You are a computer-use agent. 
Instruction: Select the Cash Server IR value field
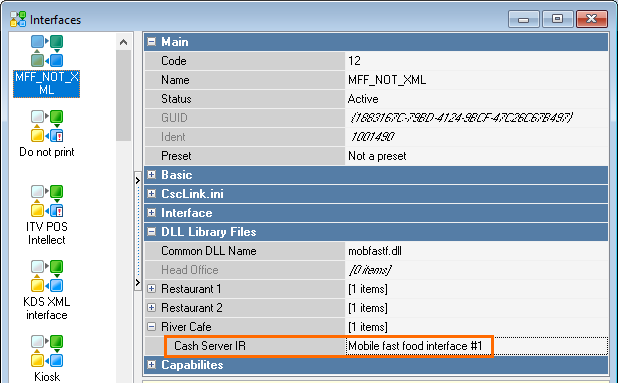pyautogui.click(x=477, y=346)
